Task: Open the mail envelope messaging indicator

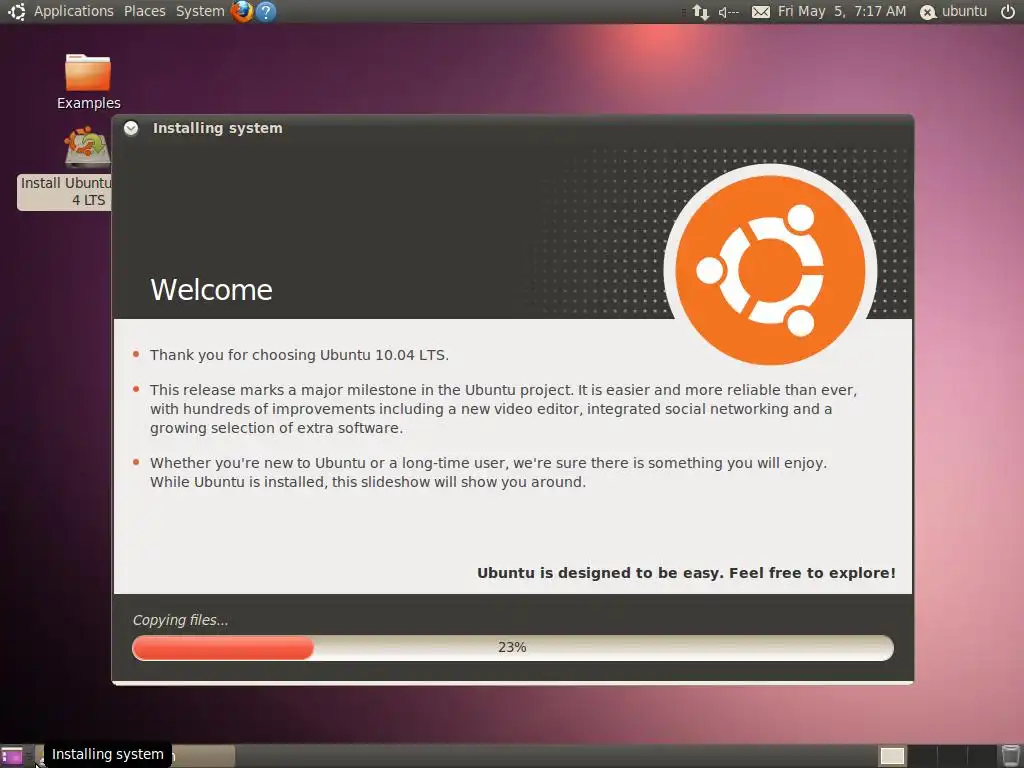Action: [x=761, y=12]
